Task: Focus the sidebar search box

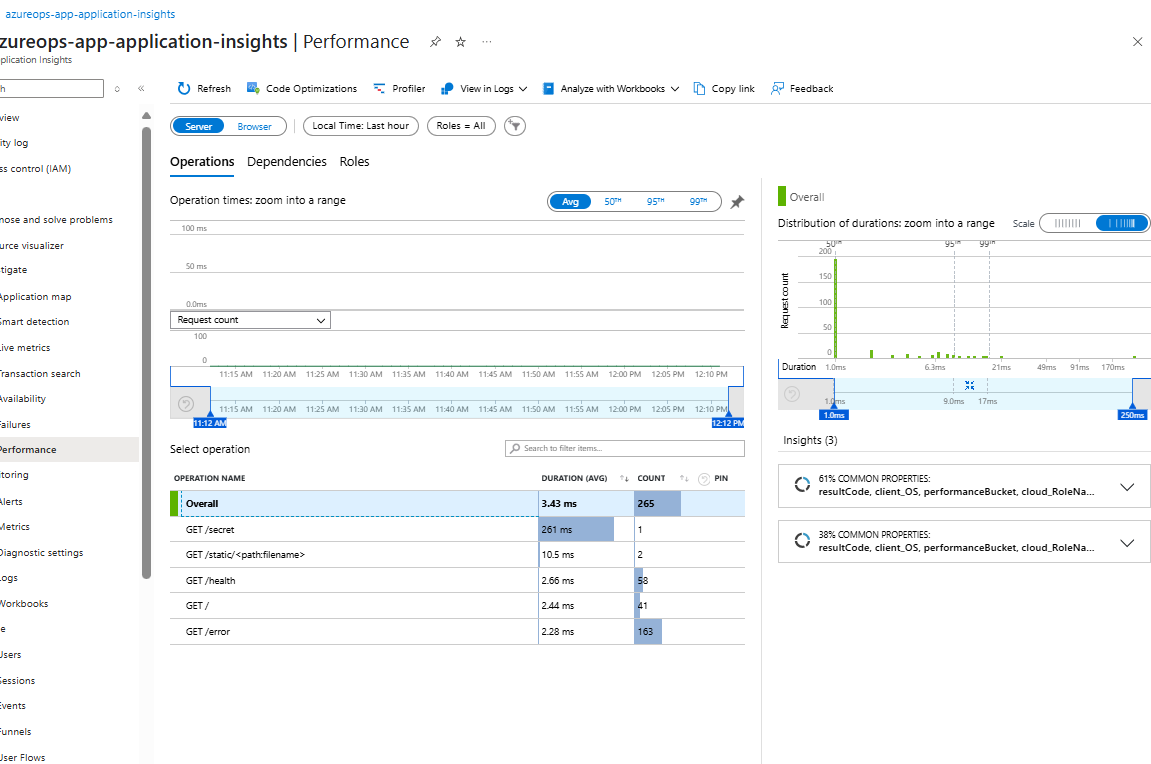Action: click(51, 89)
